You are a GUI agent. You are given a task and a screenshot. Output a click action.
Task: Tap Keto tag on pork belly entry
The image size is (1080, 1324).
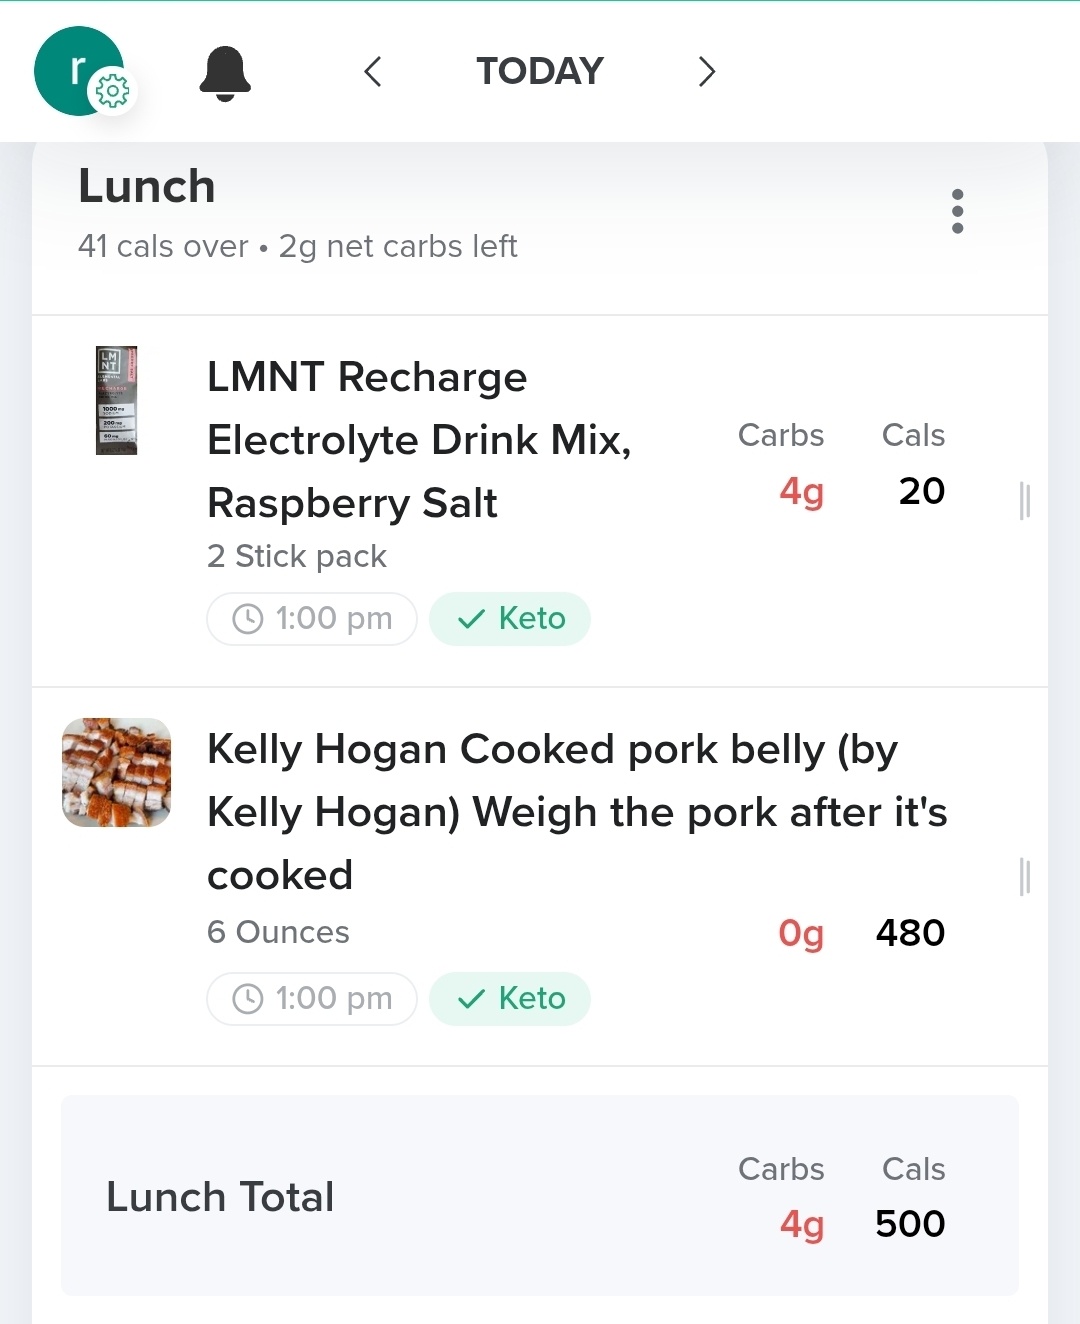coord(510,998)
